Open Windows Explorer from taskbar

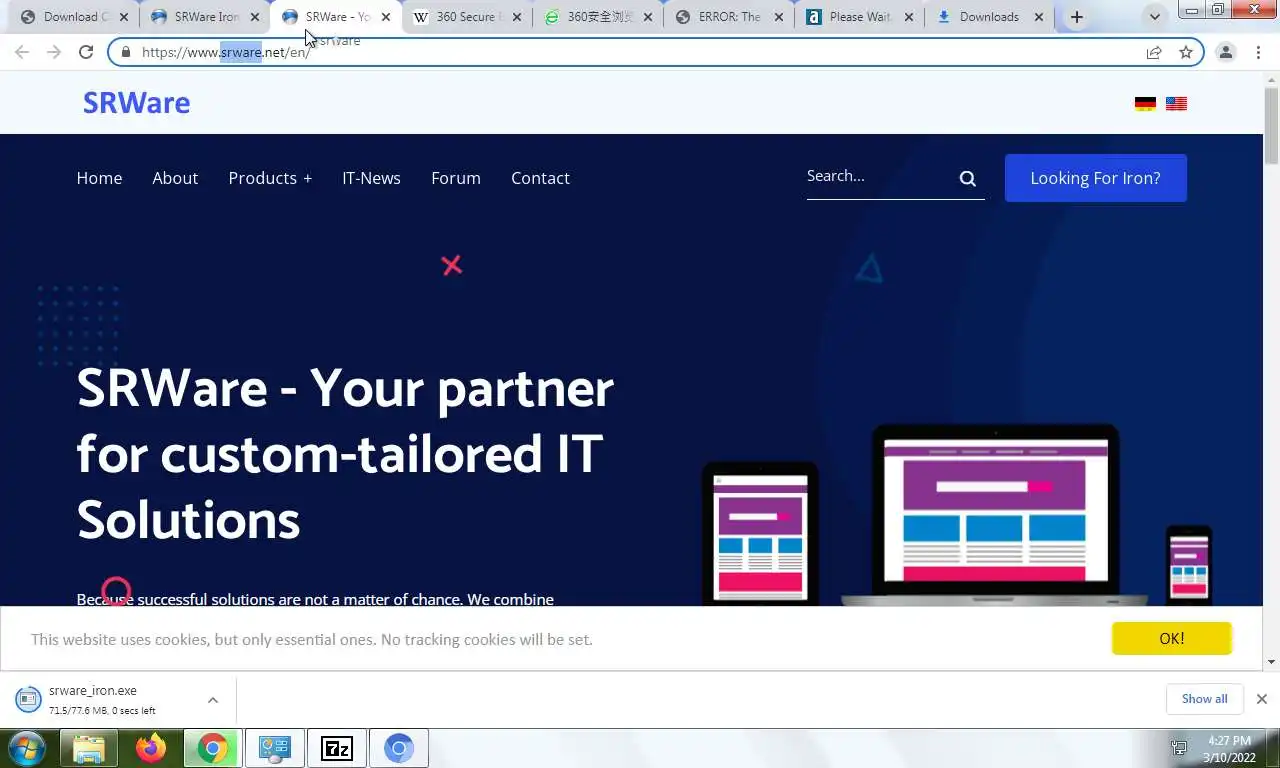(x=89, y=748)
